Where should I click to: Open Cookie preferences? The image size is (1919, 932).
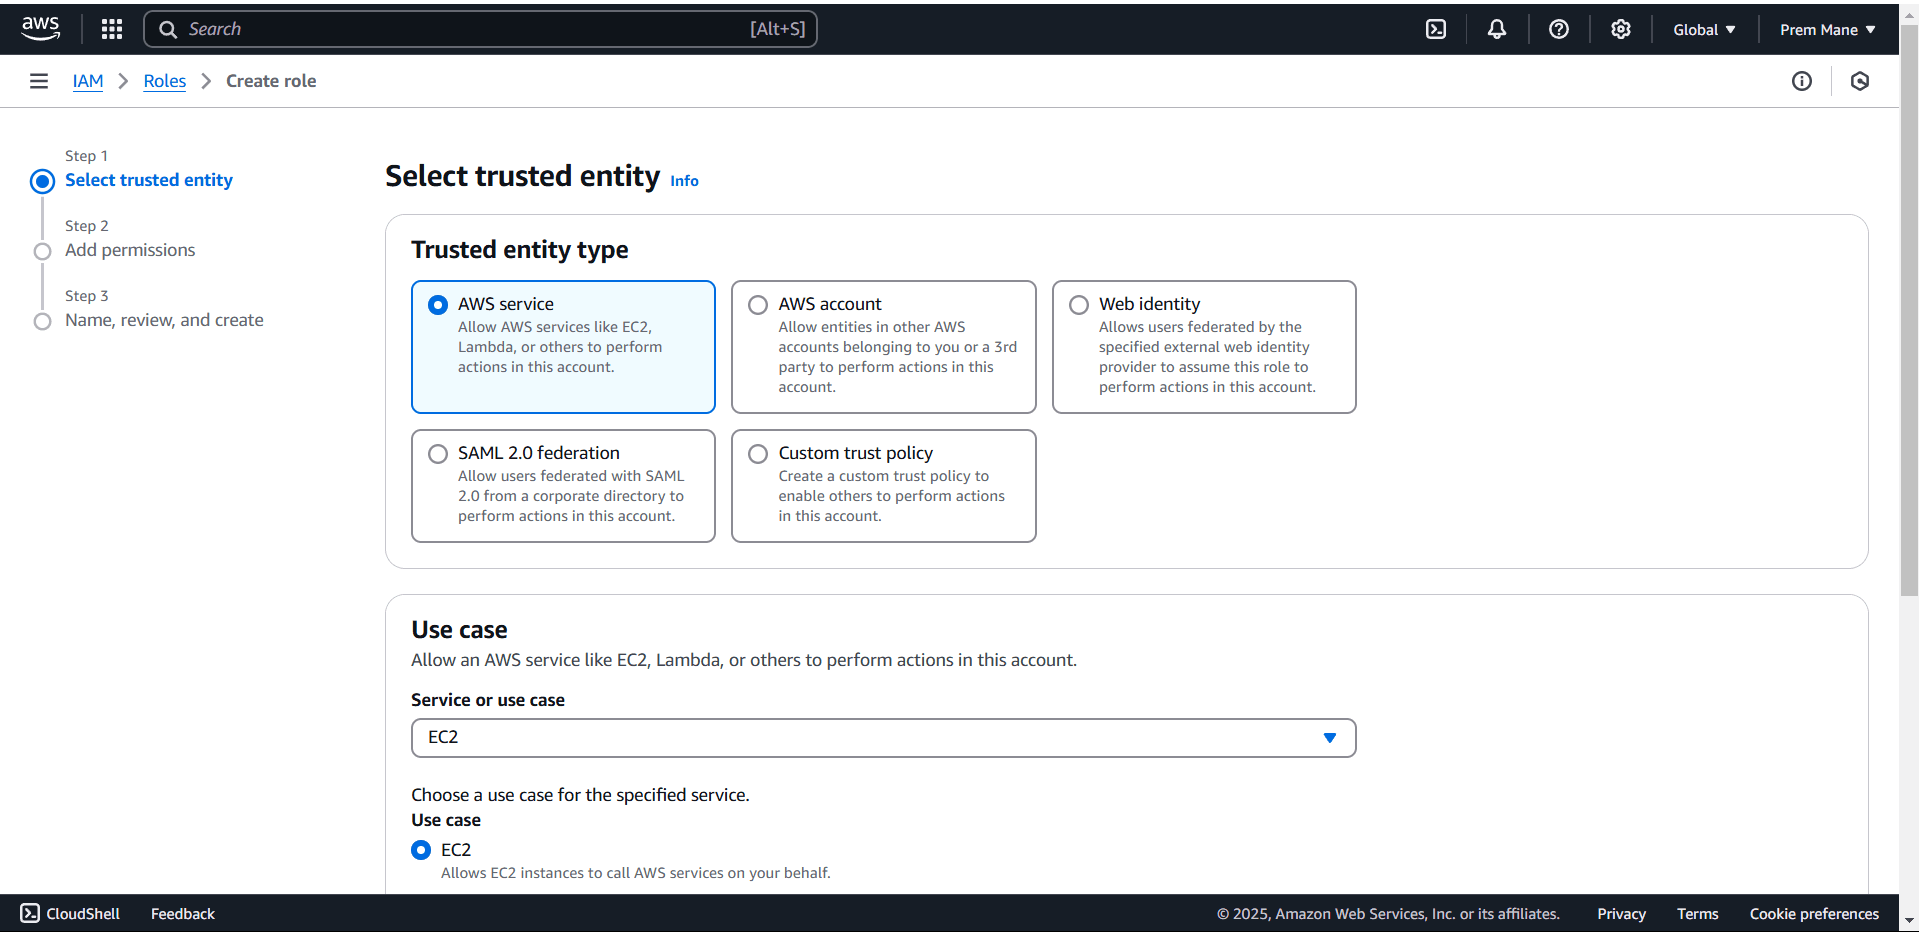pos(1814,913)
